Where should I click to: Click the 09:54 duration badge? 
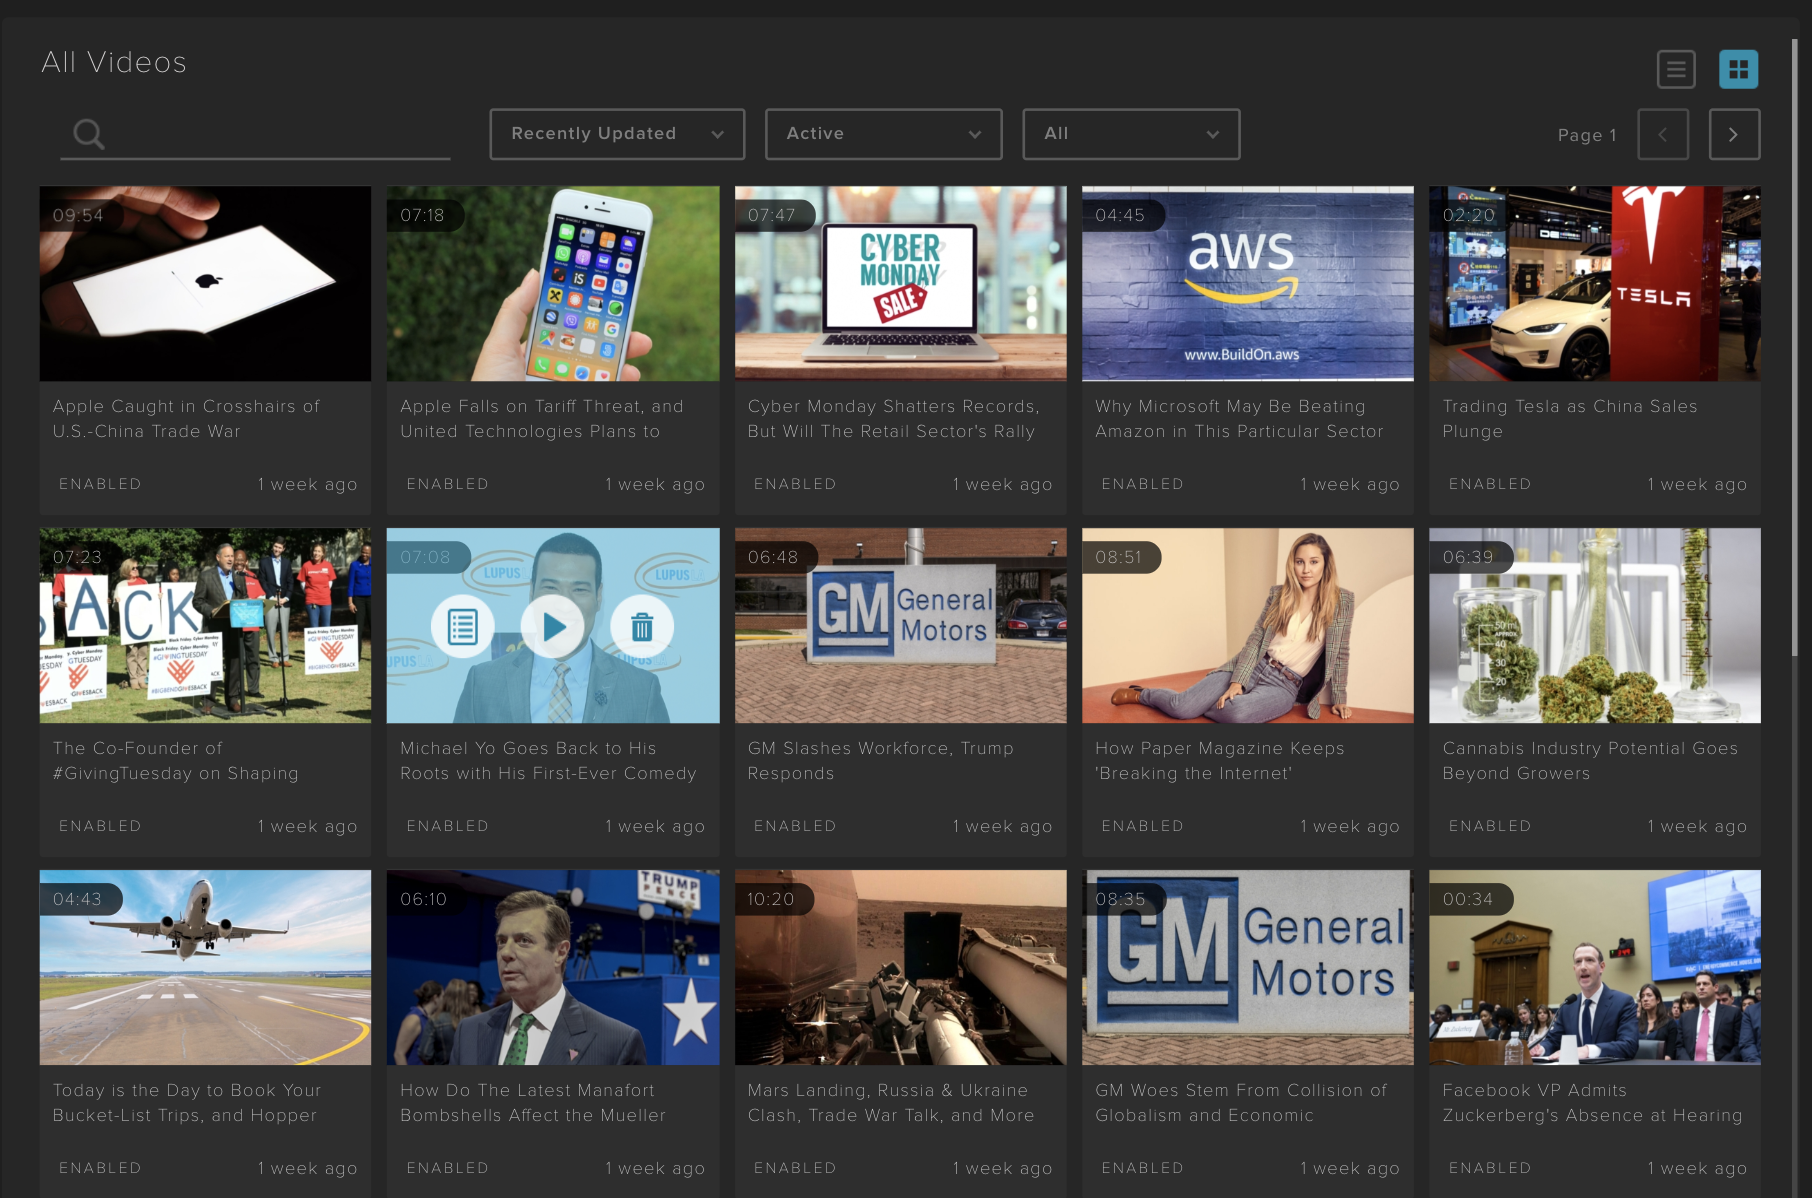tap(80, 215)
